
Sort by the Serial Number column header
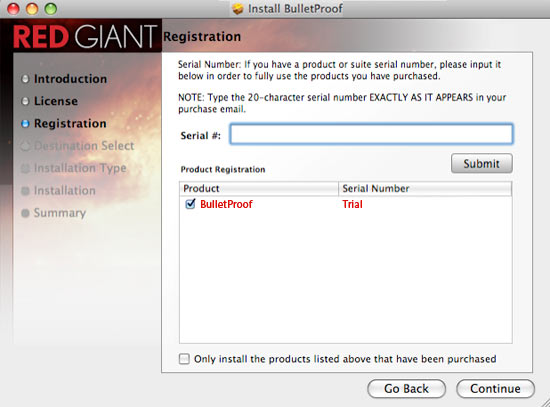point(425,188)
